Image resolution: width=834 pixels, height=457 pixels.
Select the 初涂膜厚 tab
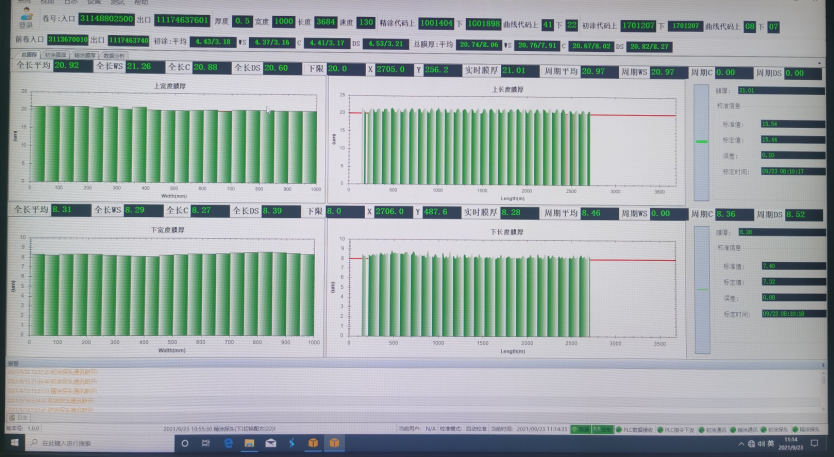pyautogui.click(x=56, y=54)
